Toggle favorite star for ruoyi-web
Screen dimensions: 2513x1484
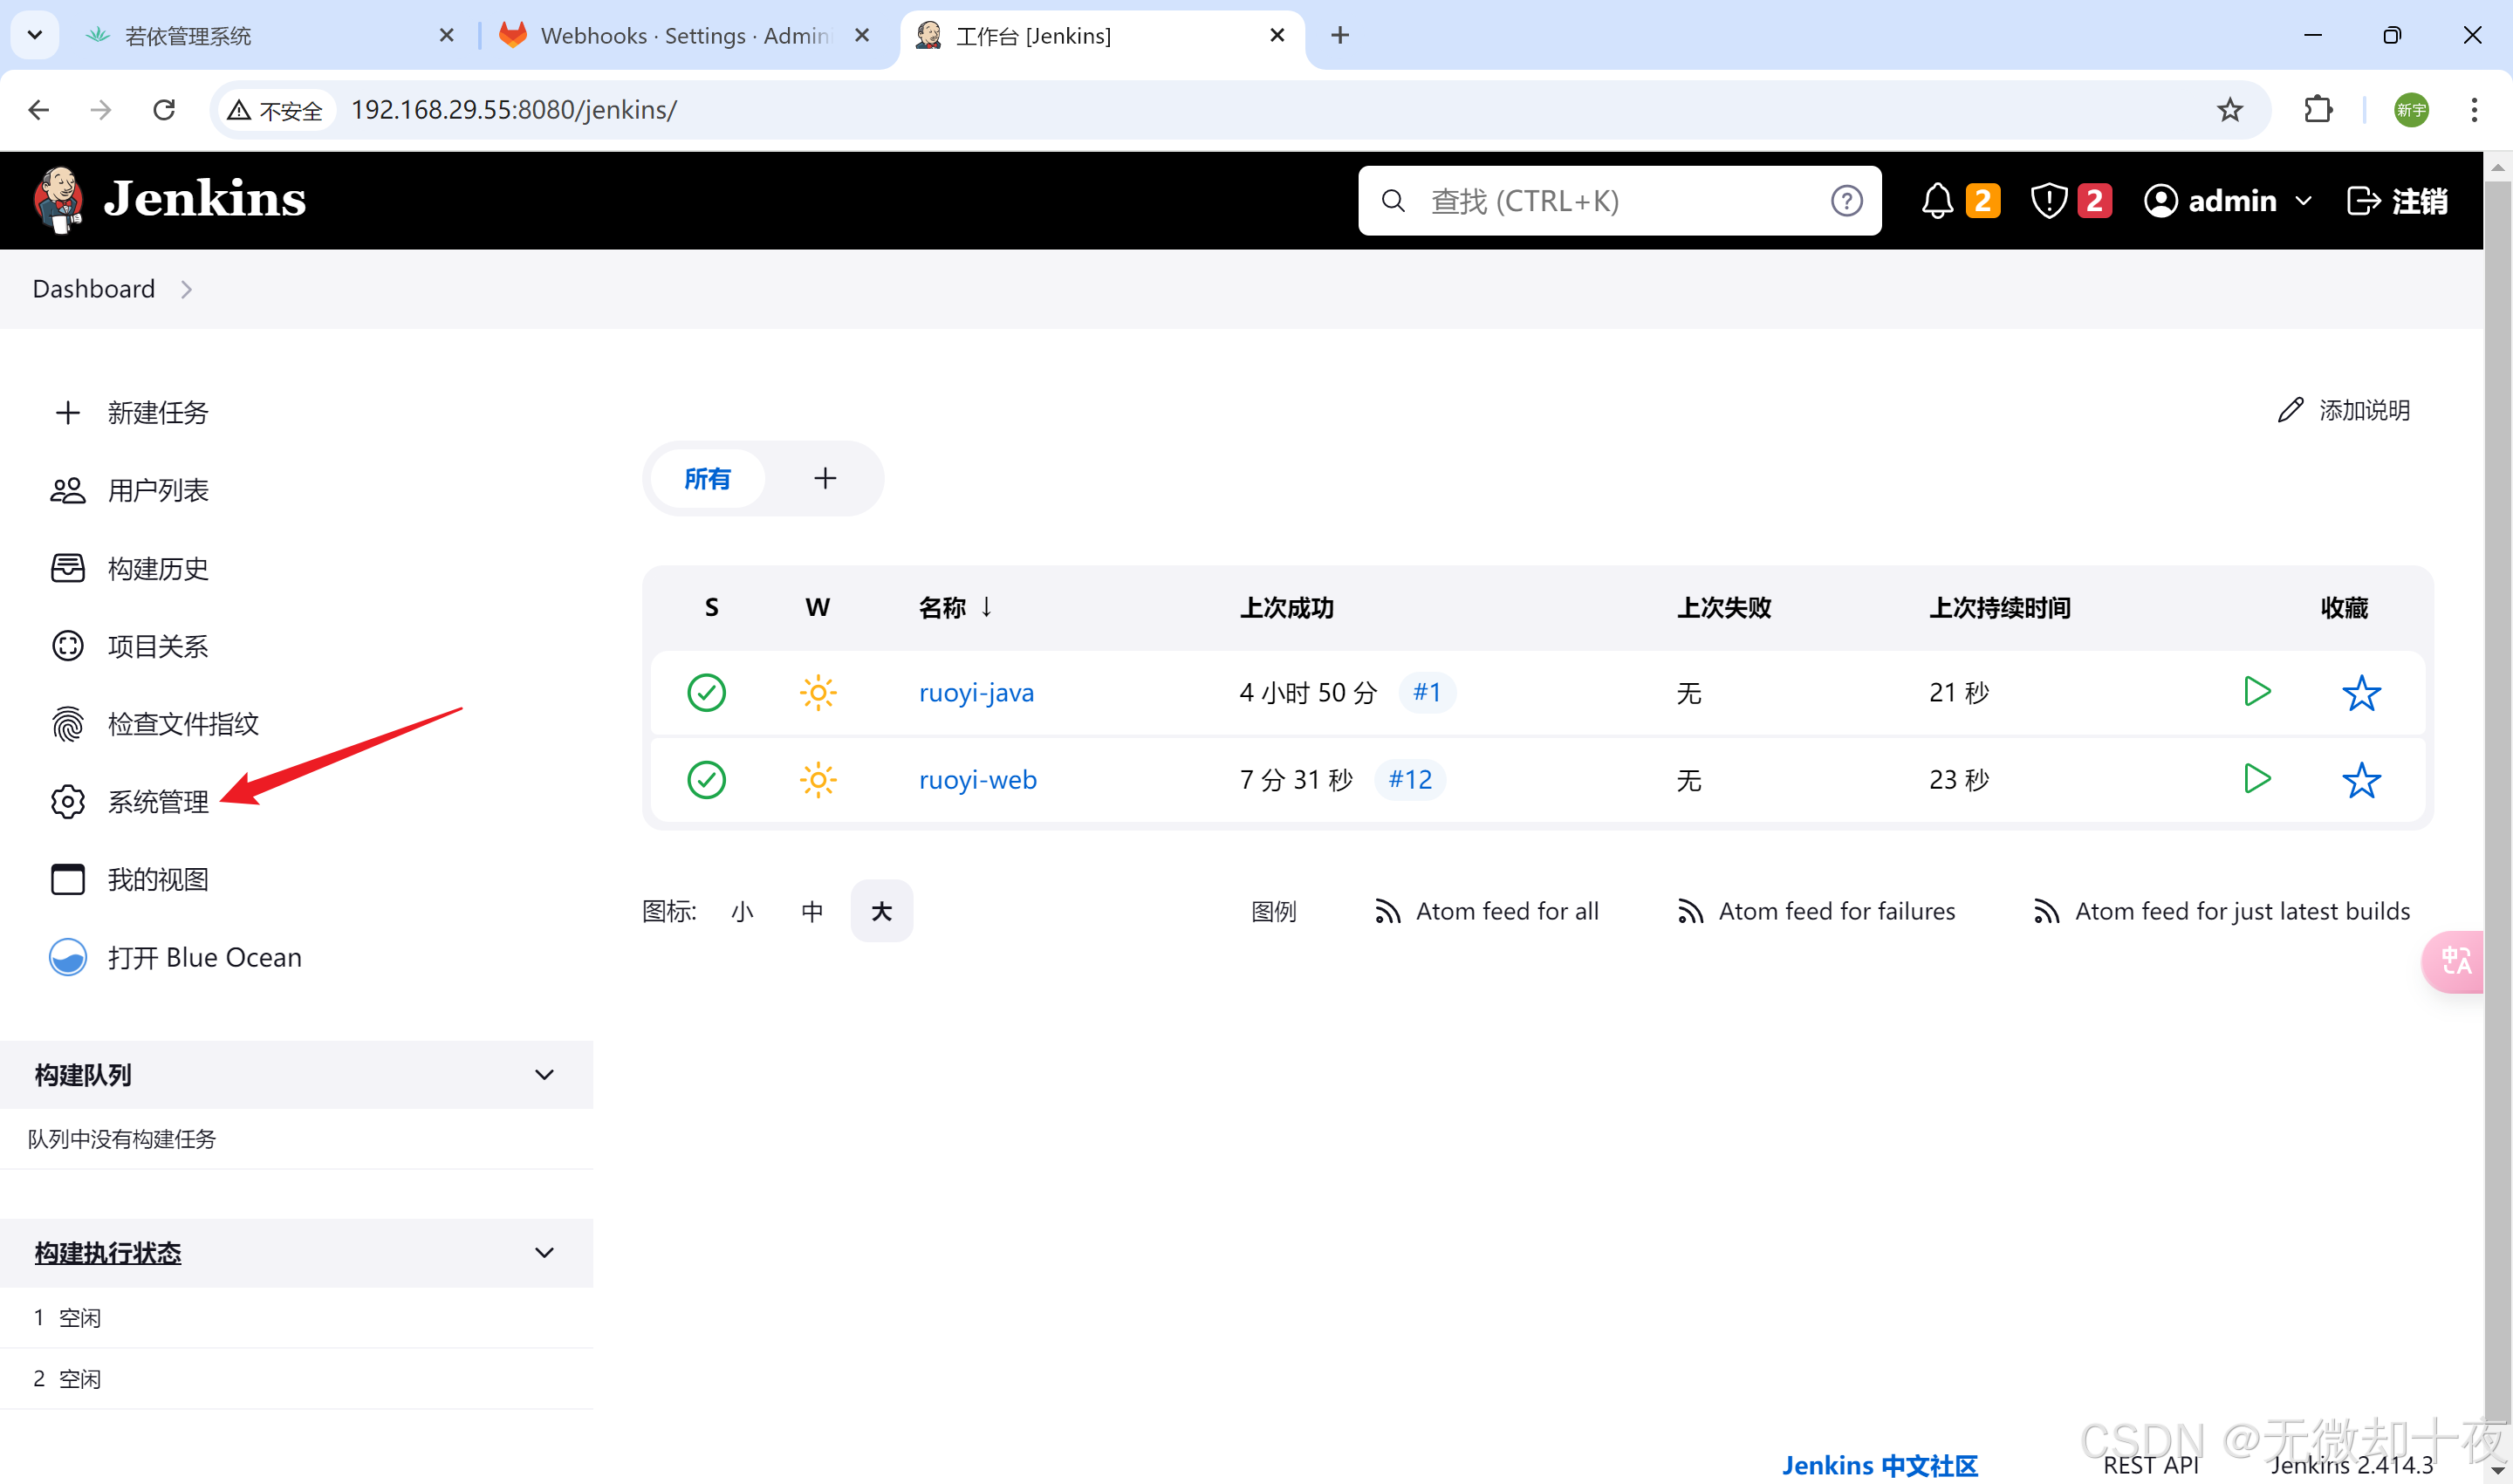point(2361,780)
